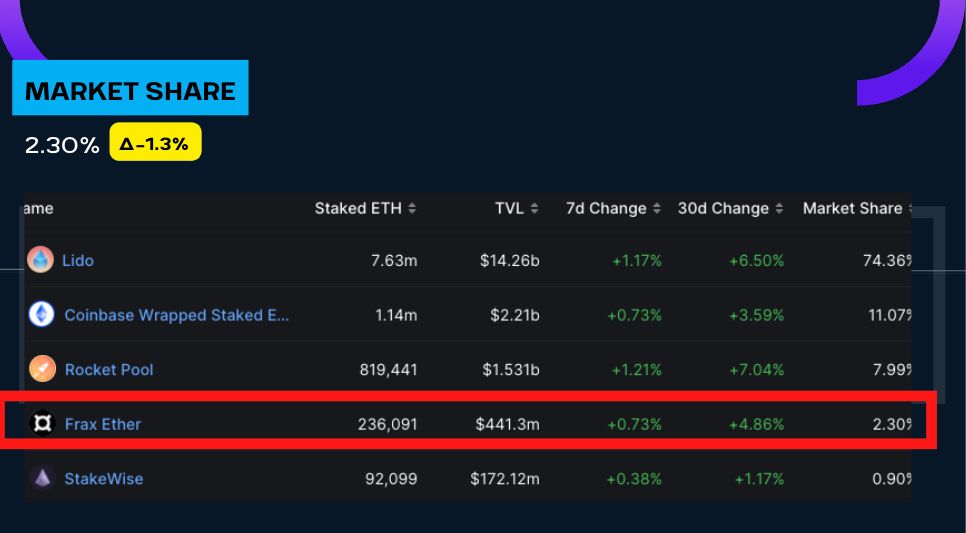Sort table by Staked ETH arrows
Viewport: 966px width, 533px height.
pos(412,209)
